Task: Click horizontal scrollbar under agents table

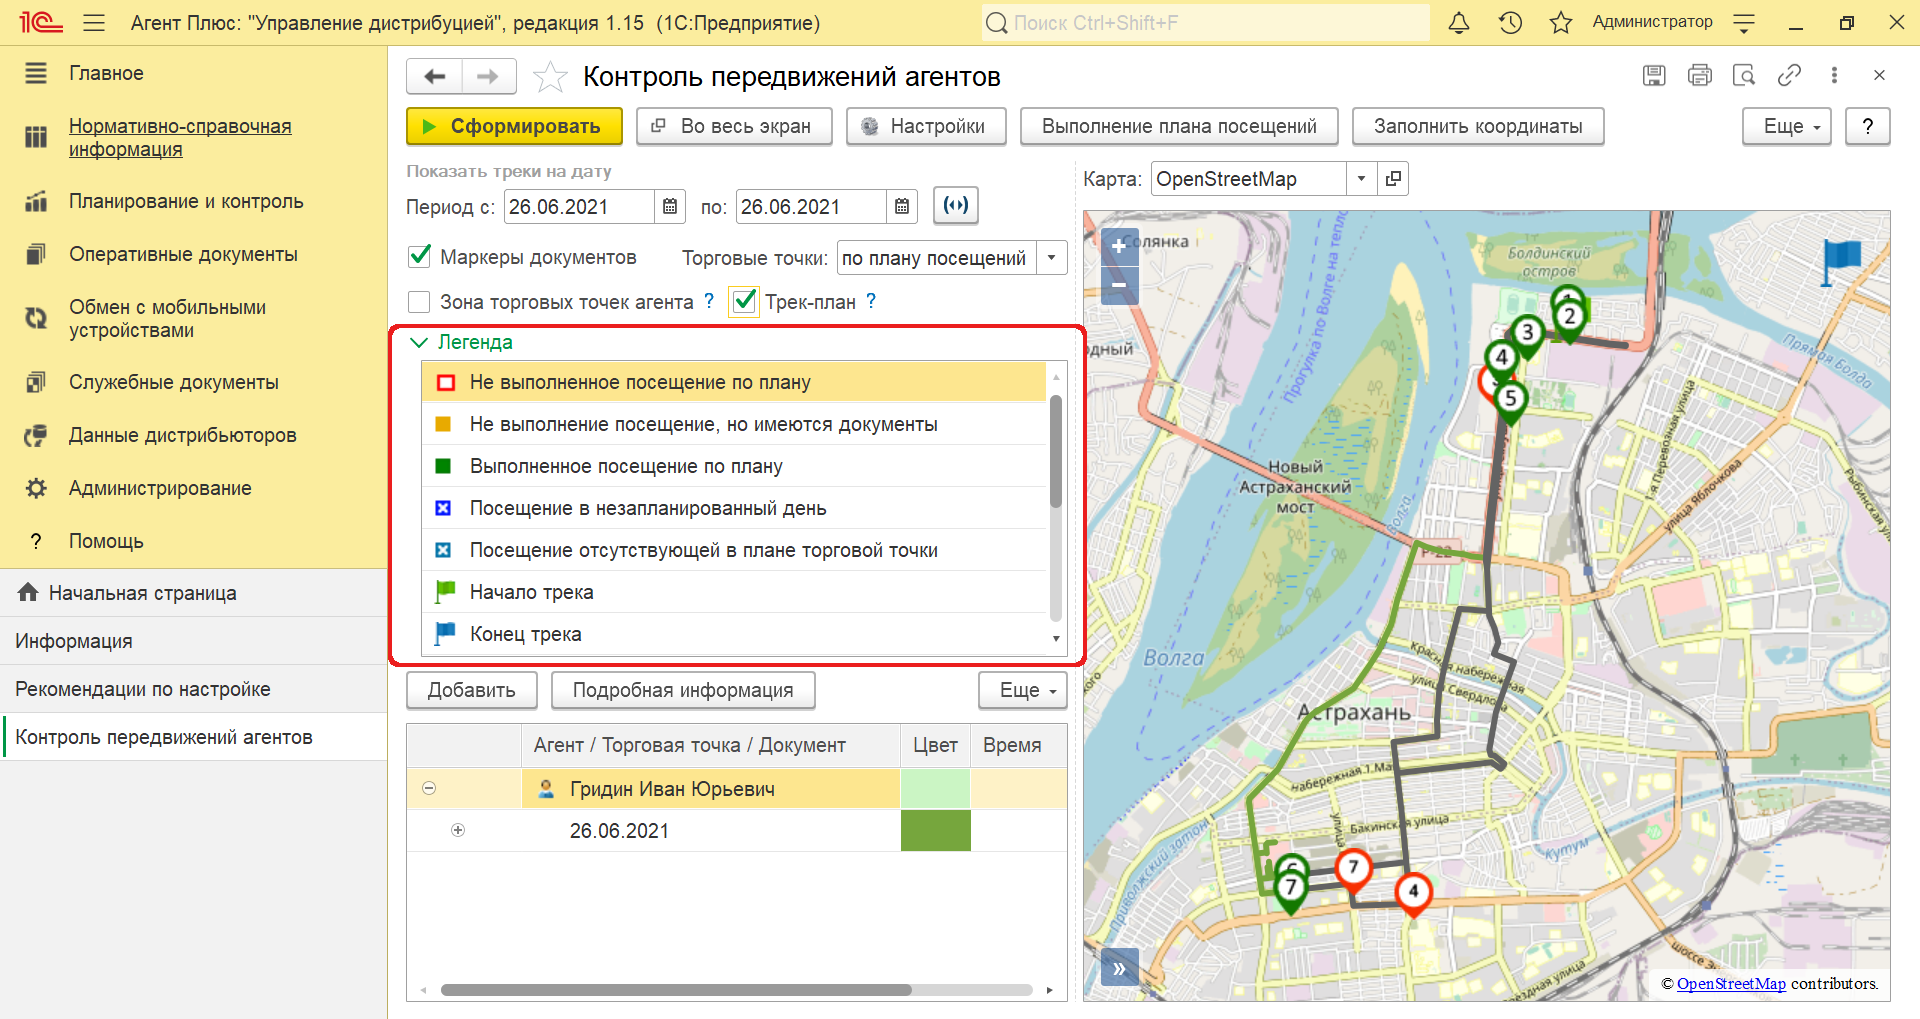Action: click(676, 990)
